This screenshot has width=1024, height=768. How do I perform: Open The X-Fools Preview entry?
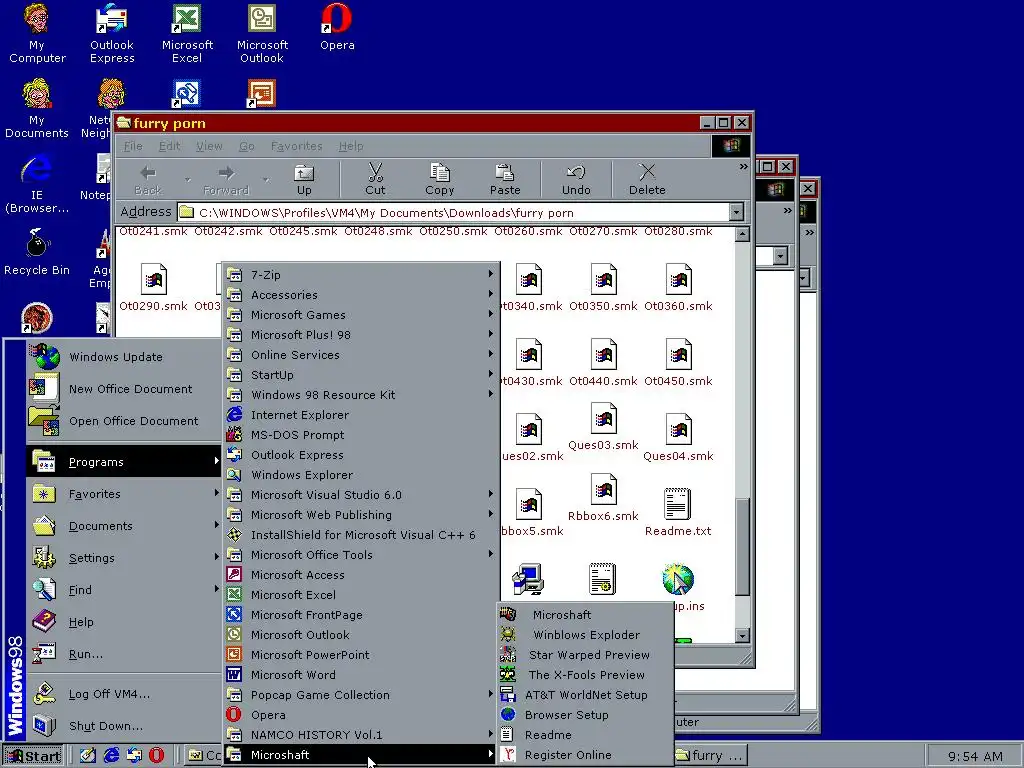pos(585,675)
